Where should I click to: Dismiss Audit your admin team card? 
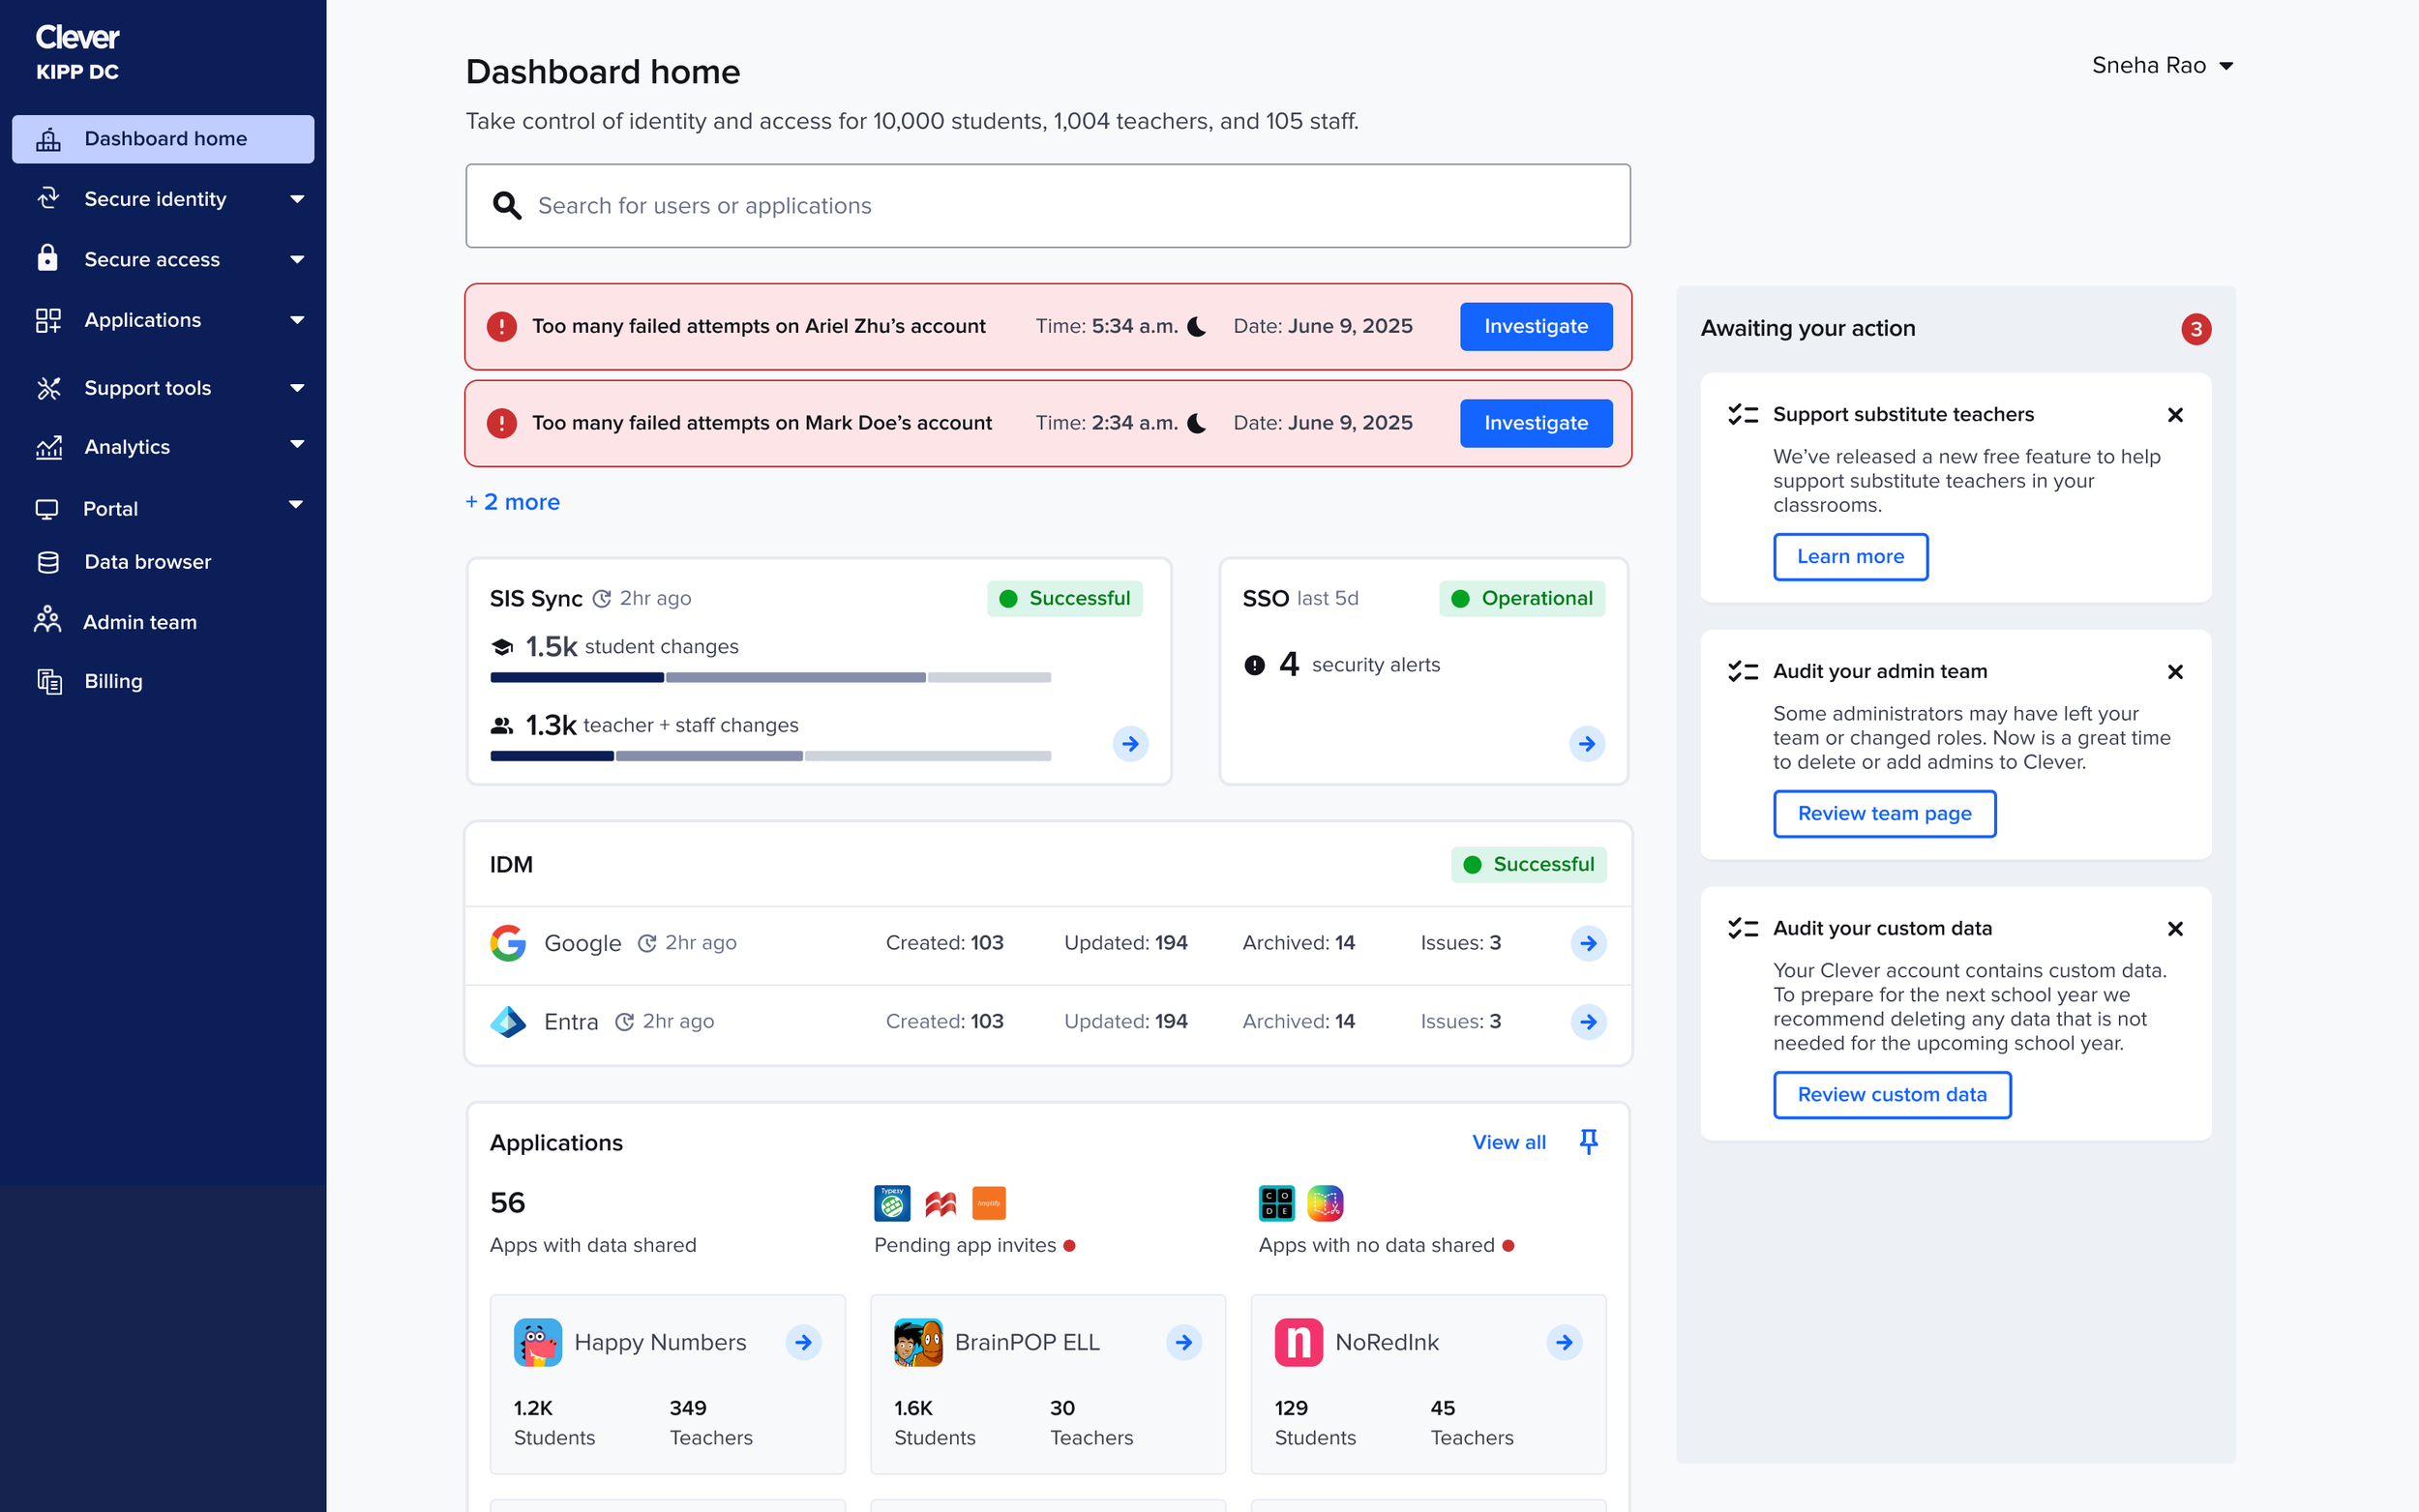(x=2174, y=672)
